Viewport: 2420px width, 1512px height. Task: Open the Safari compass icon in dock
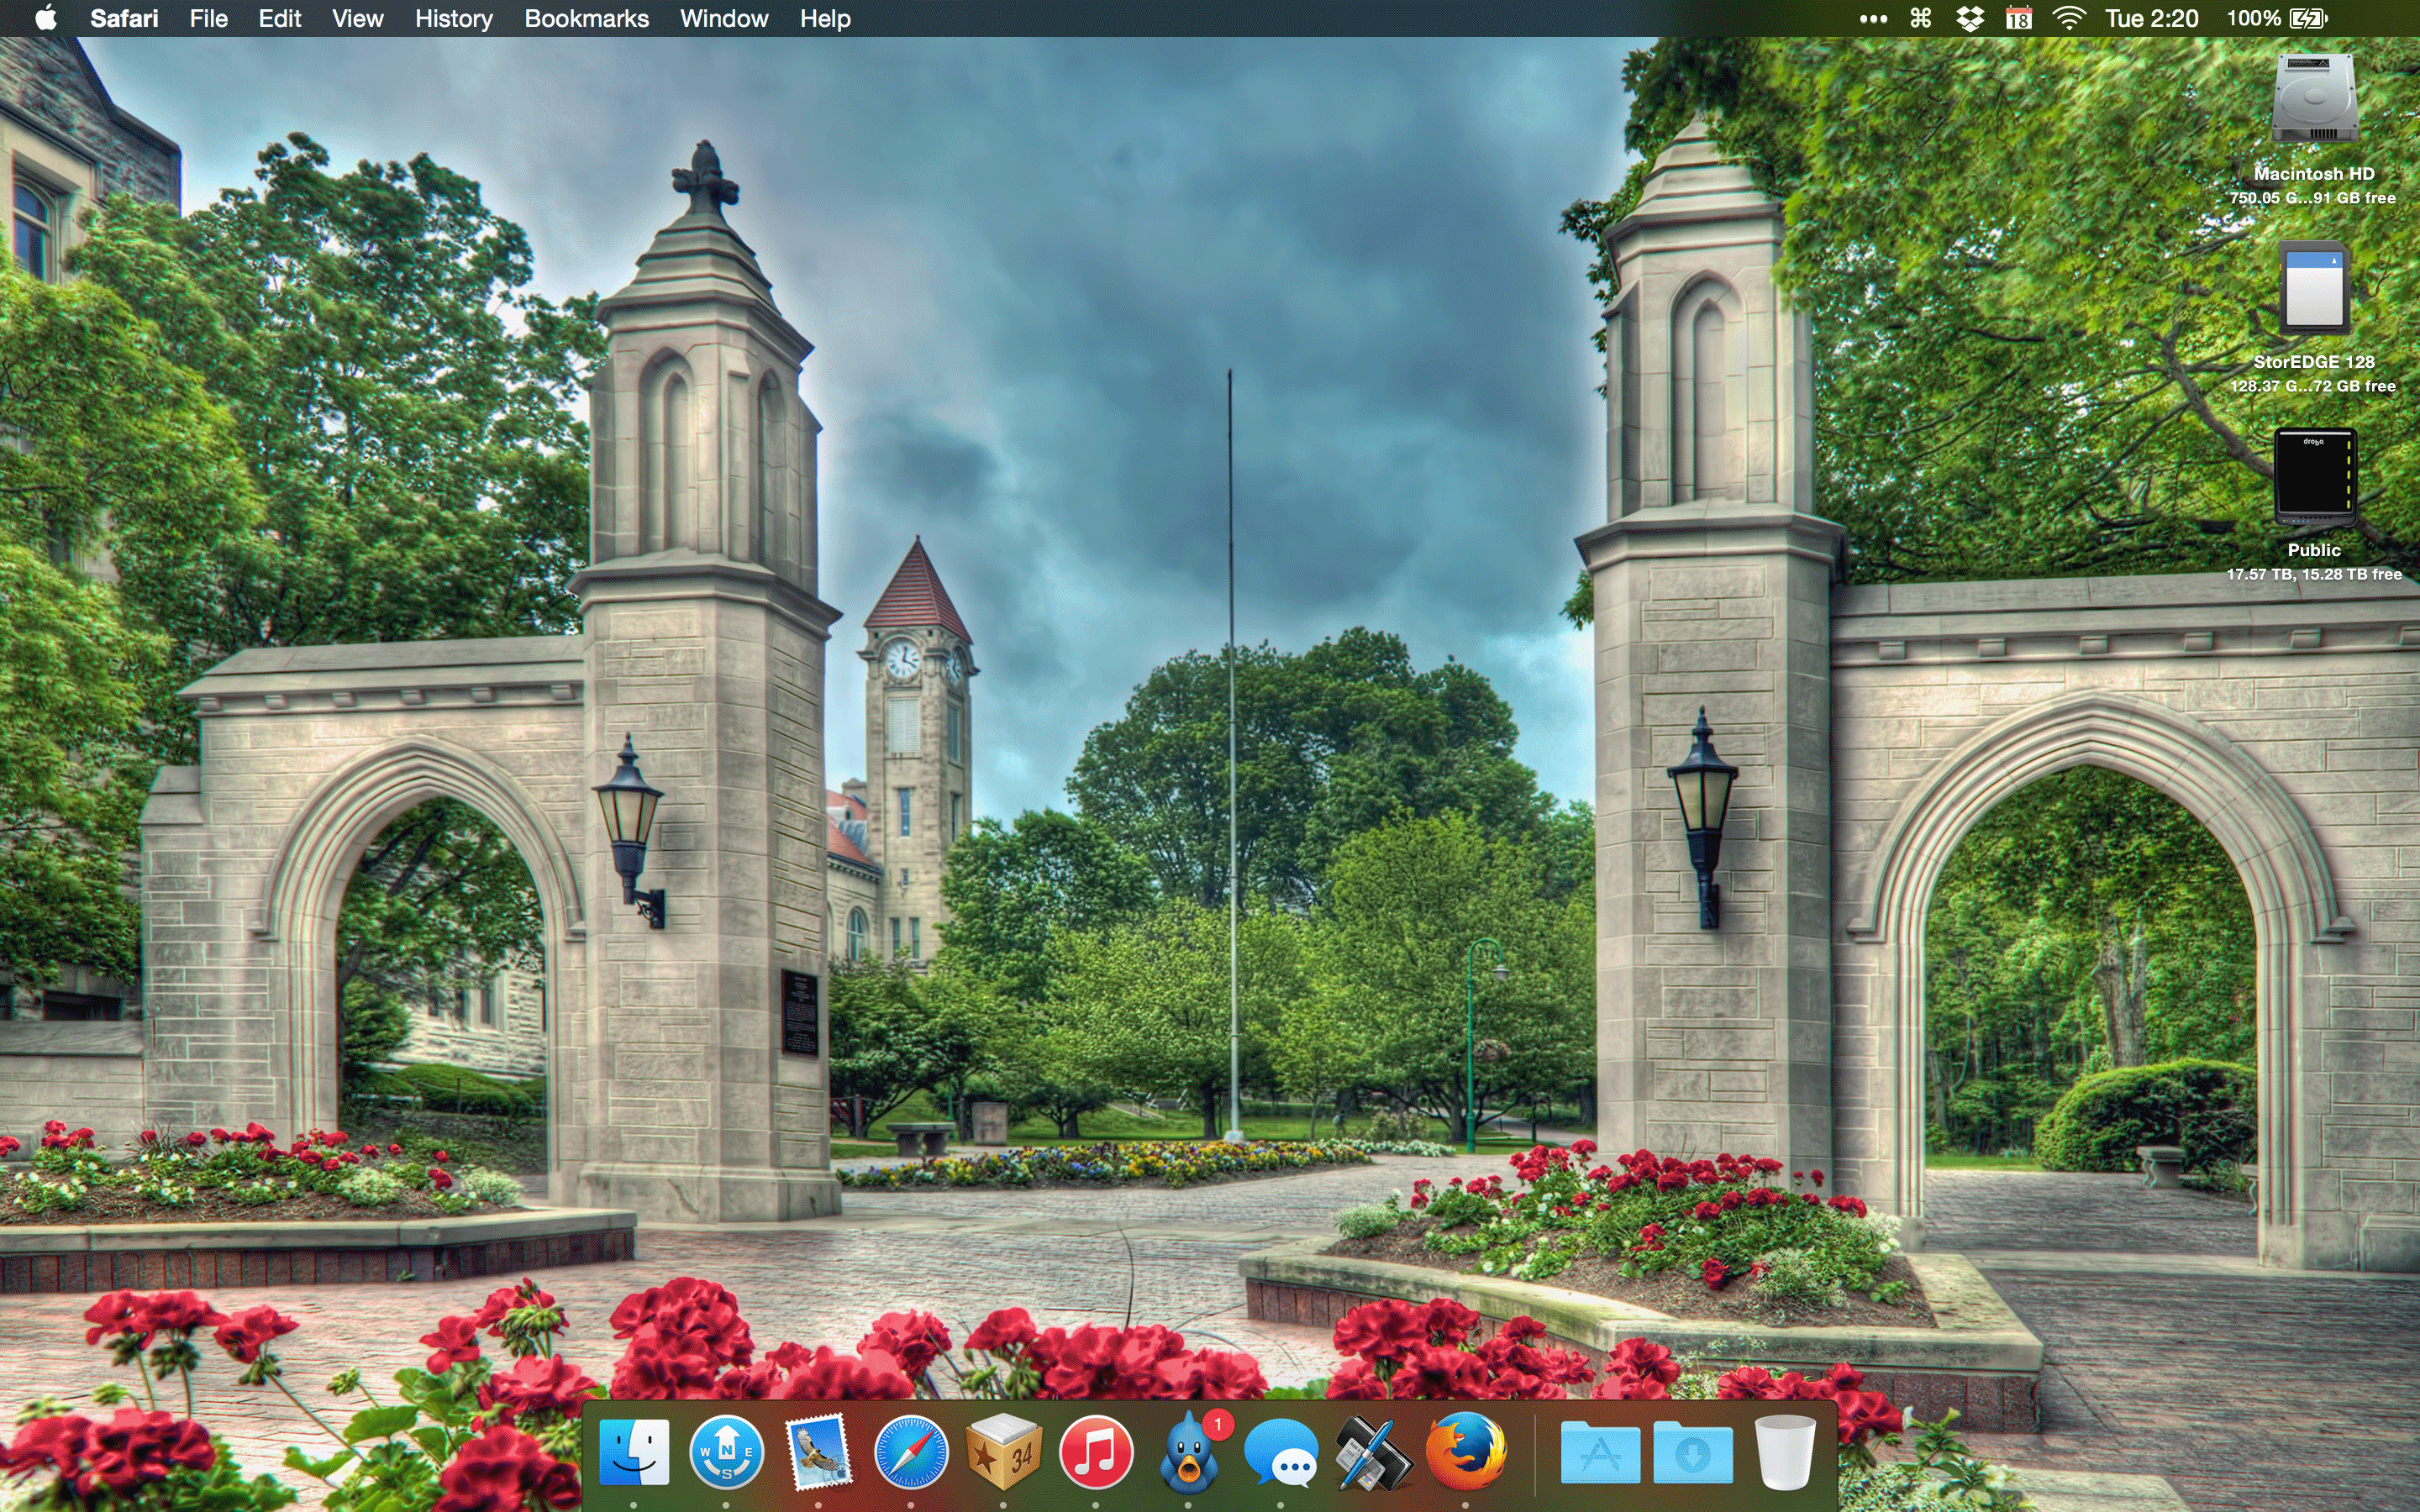(x=910, y=1452)
